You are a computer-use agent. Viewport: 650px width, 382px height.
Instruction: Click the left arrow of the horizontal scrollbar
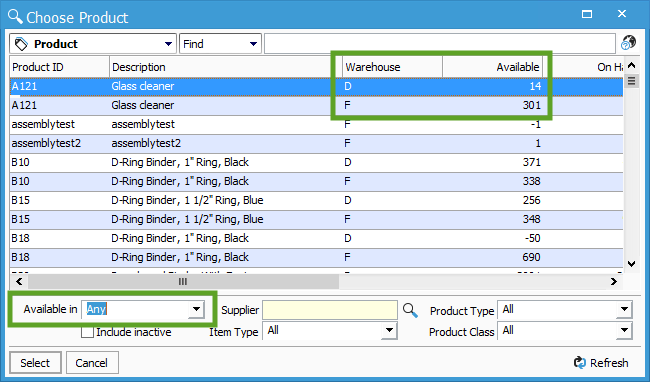coord(19,282)
